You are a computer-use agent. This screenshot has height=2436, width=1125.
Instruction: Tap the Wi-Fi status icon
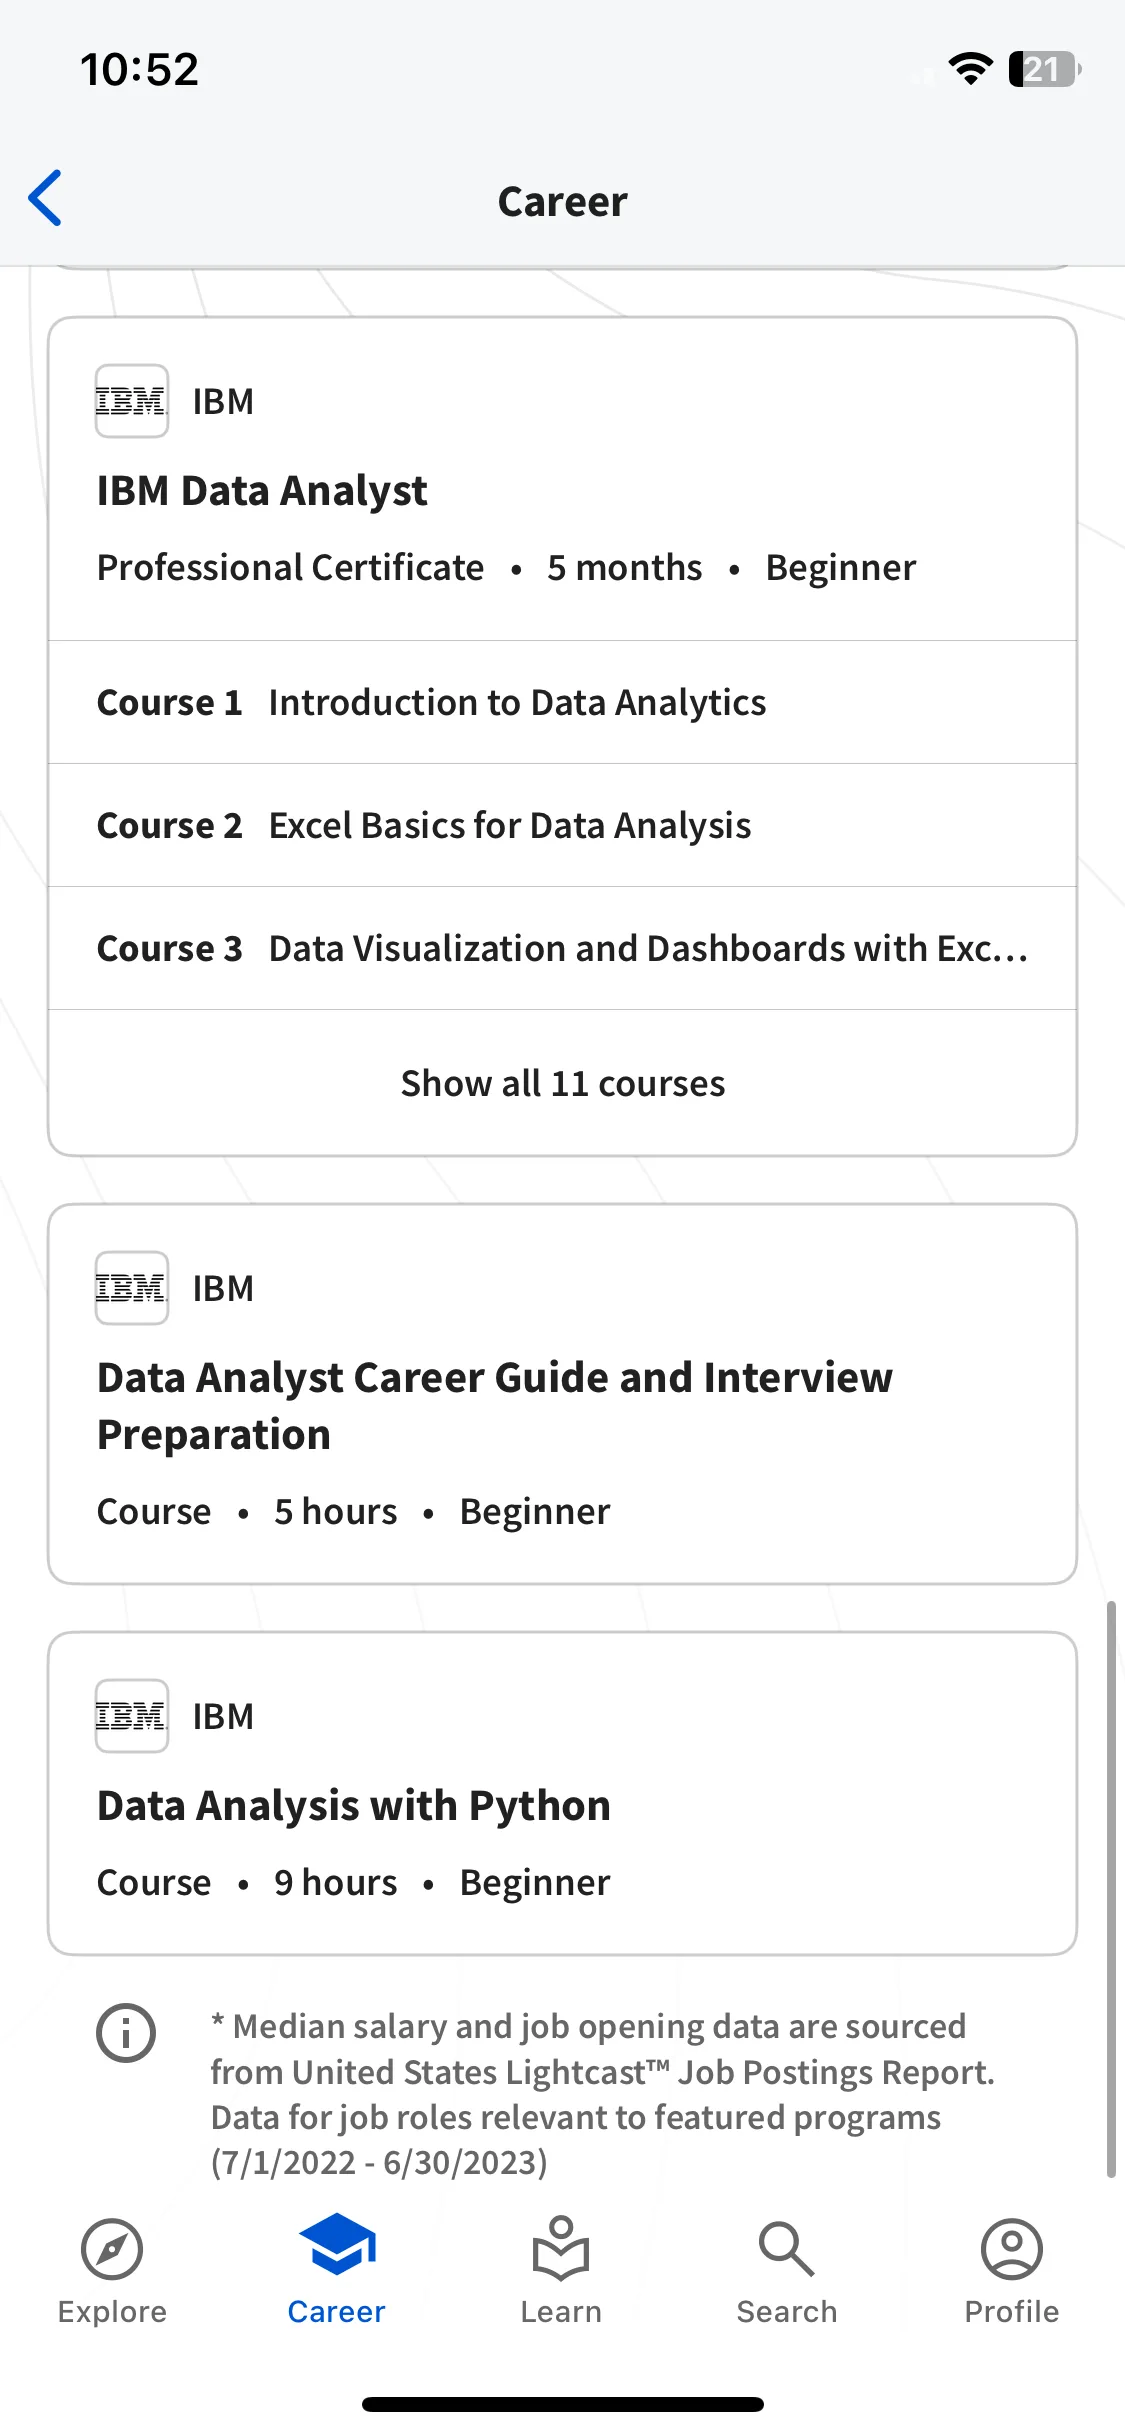[969, 69]
